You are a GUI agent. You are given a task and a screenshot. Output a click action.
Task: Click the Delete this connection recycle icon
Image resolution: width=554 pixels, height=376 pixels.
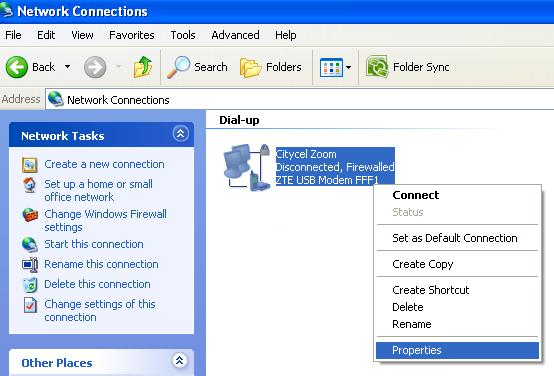pos(30,285)
